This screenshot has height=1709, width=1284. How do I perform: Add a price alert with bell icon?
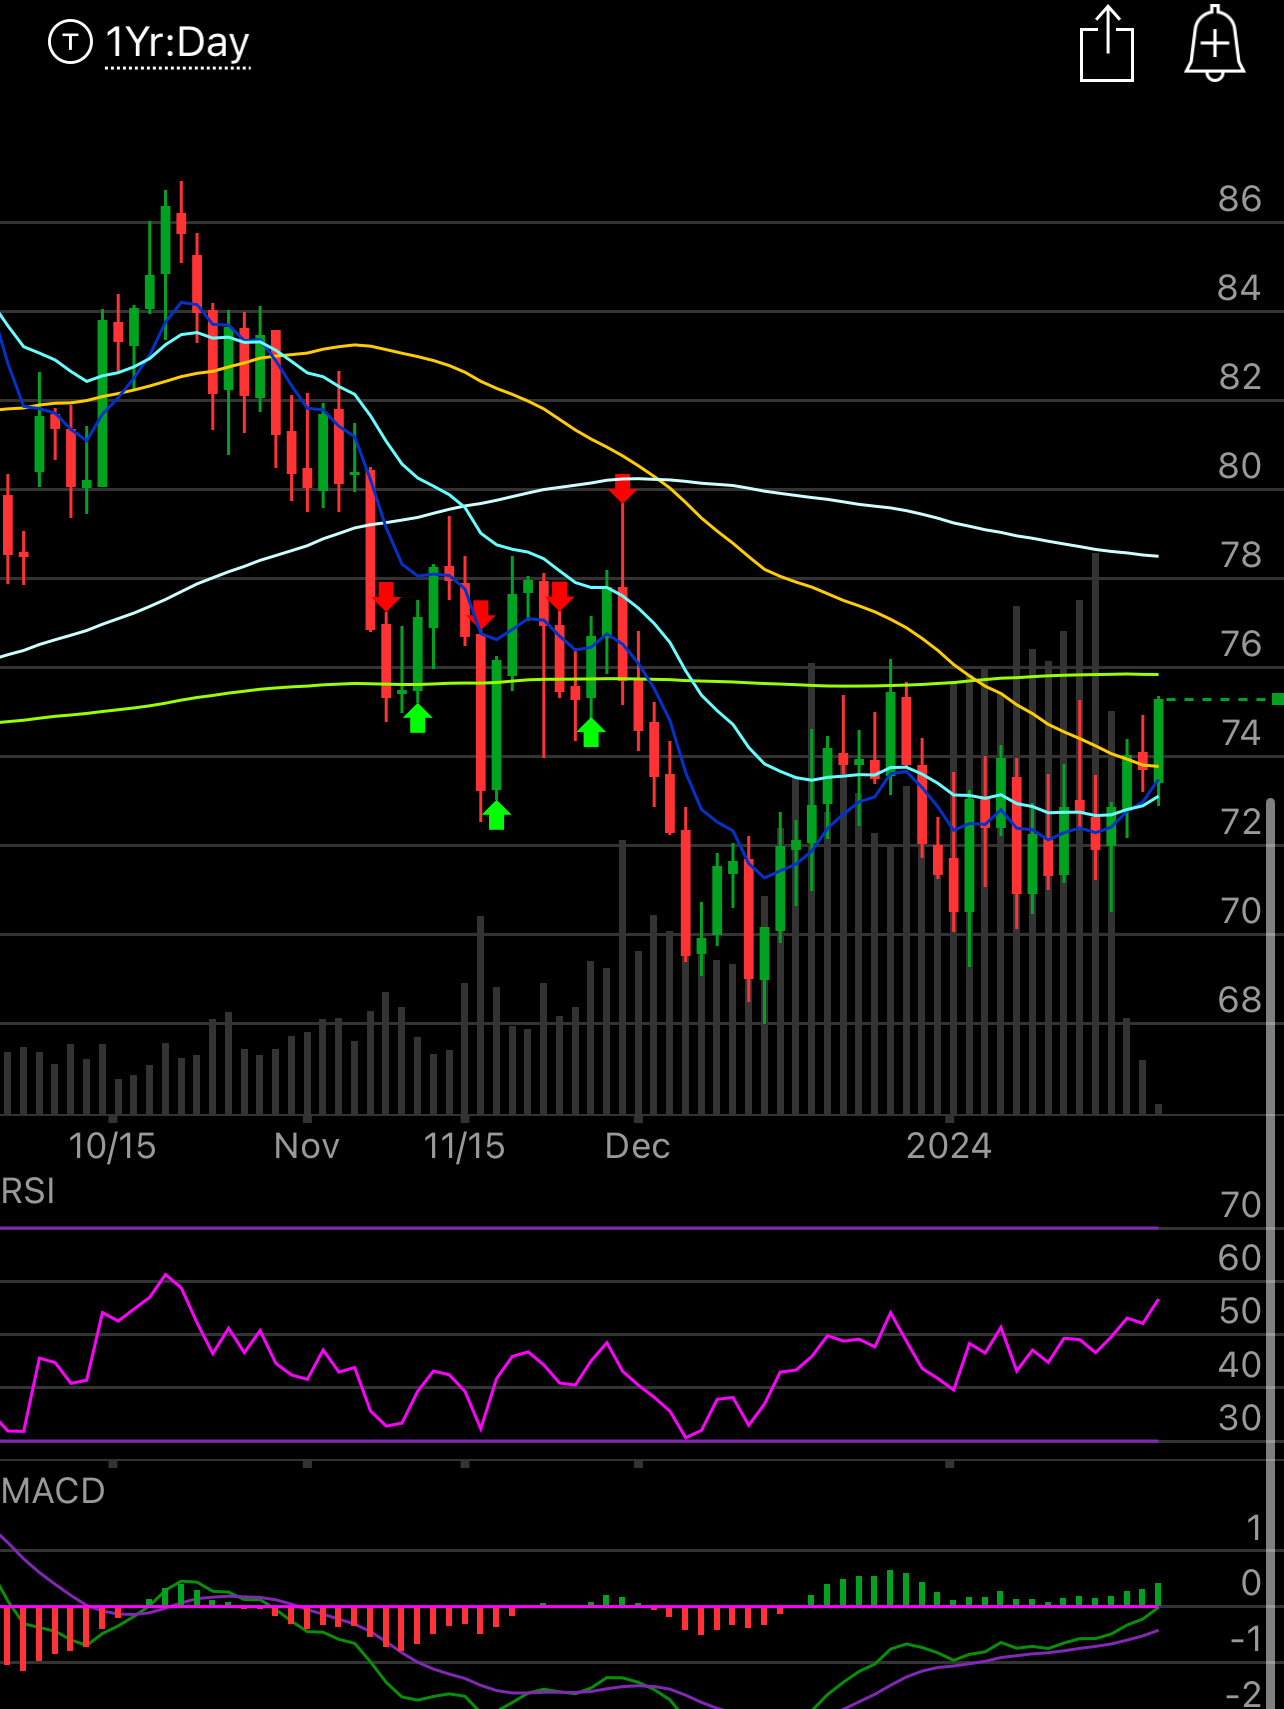tap(1214, 44)
